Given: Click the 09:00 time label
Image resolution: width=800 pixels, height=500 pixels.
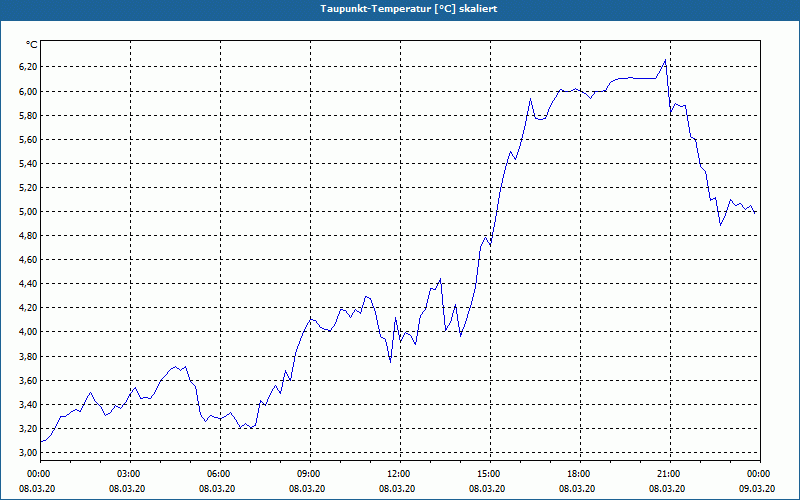Looking at the screenshot, I should pyautogui.click(x=310, y=474).
